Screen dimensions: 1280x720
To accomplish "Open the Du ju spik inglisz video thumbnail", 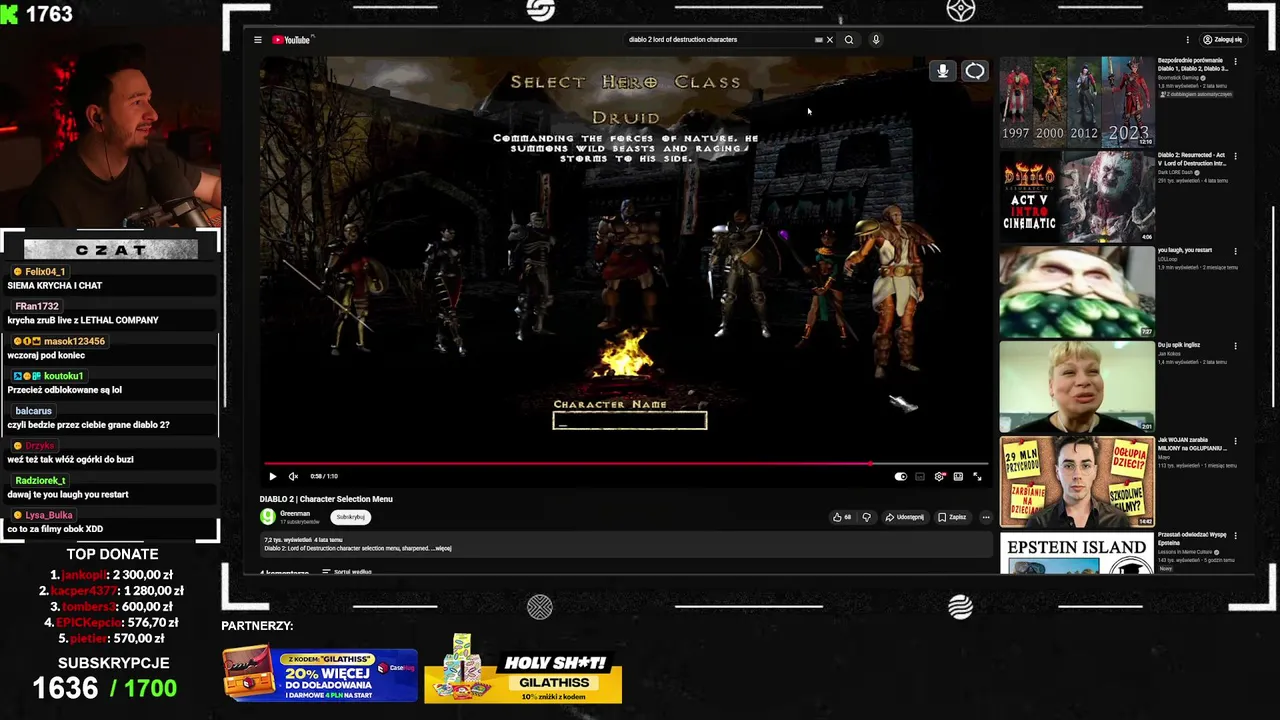I will point(1077,387).
